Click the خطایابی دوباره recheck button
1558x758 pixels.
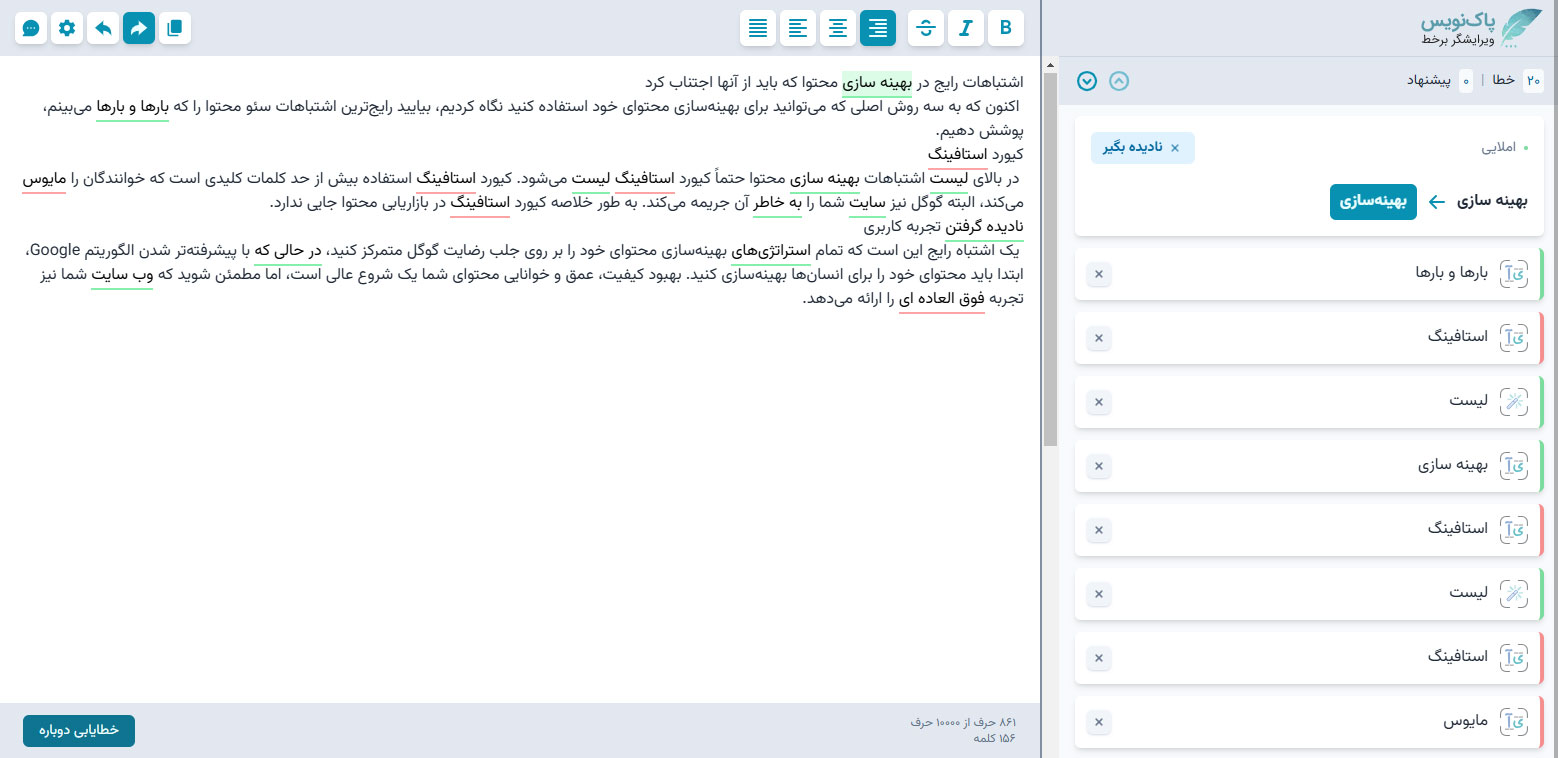tap(79, 731)
